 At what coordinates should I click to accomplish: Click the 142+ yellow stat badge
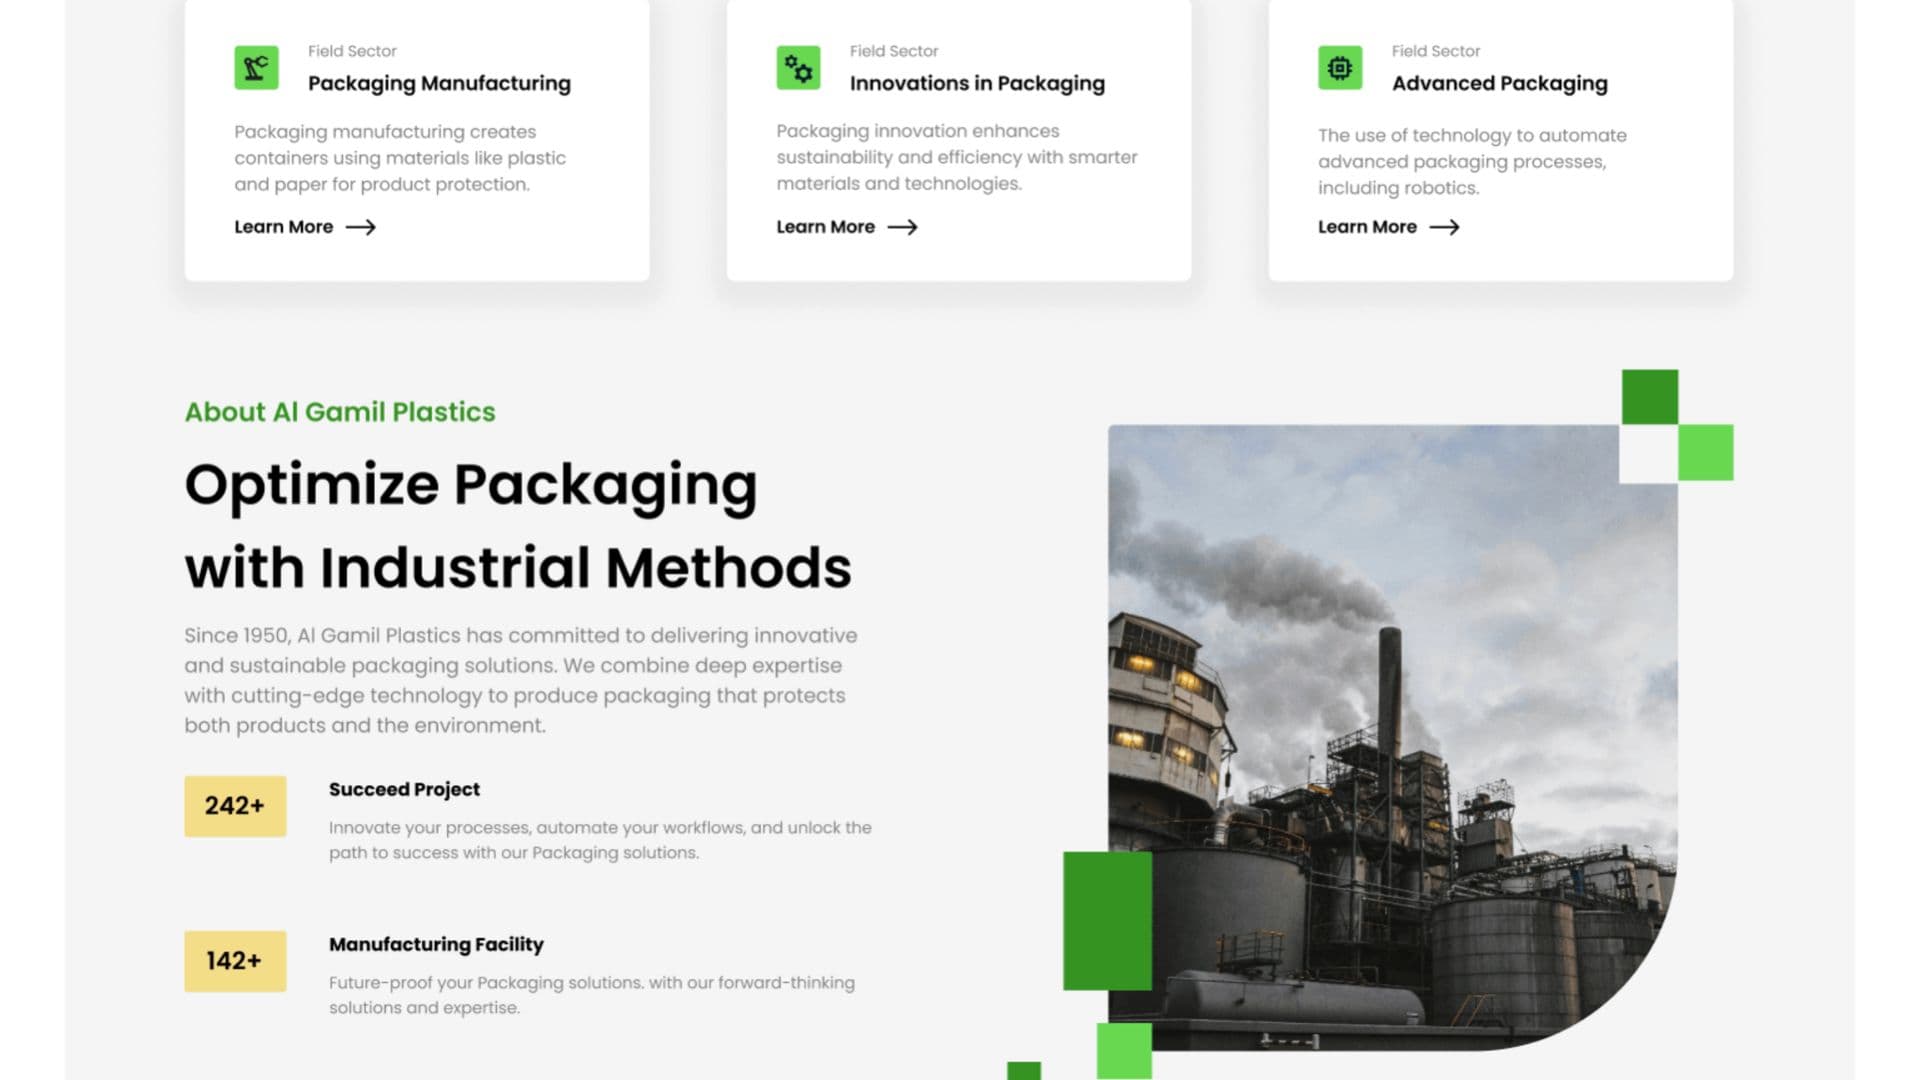[x=235, y=961]
